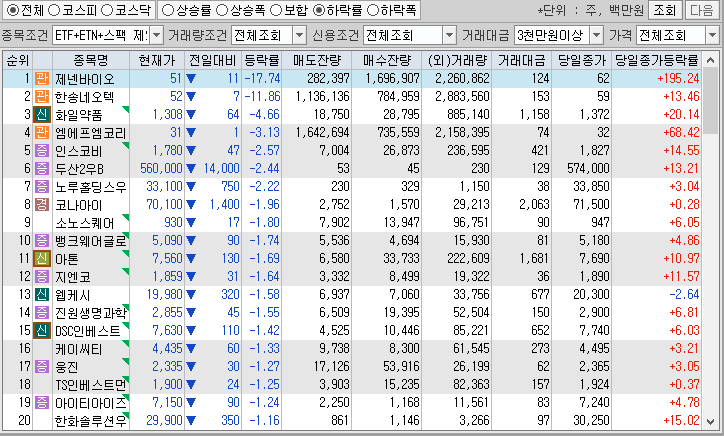This screenshot has height=436, width=724.
Task: Click the 아톤 current price 7,560
Action: pos(167,259)
